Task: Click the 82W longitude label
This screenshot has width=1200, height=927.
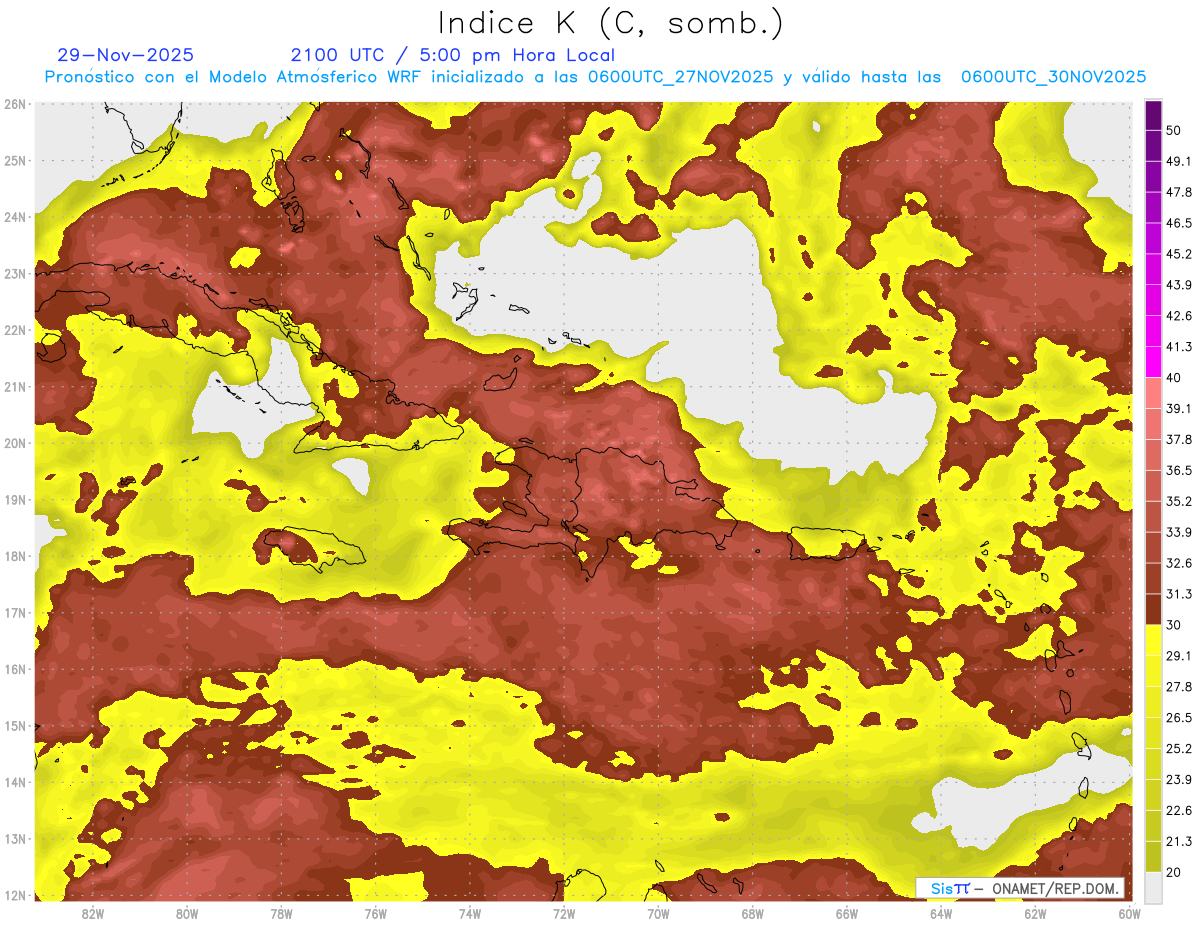Action: (93, 913)
